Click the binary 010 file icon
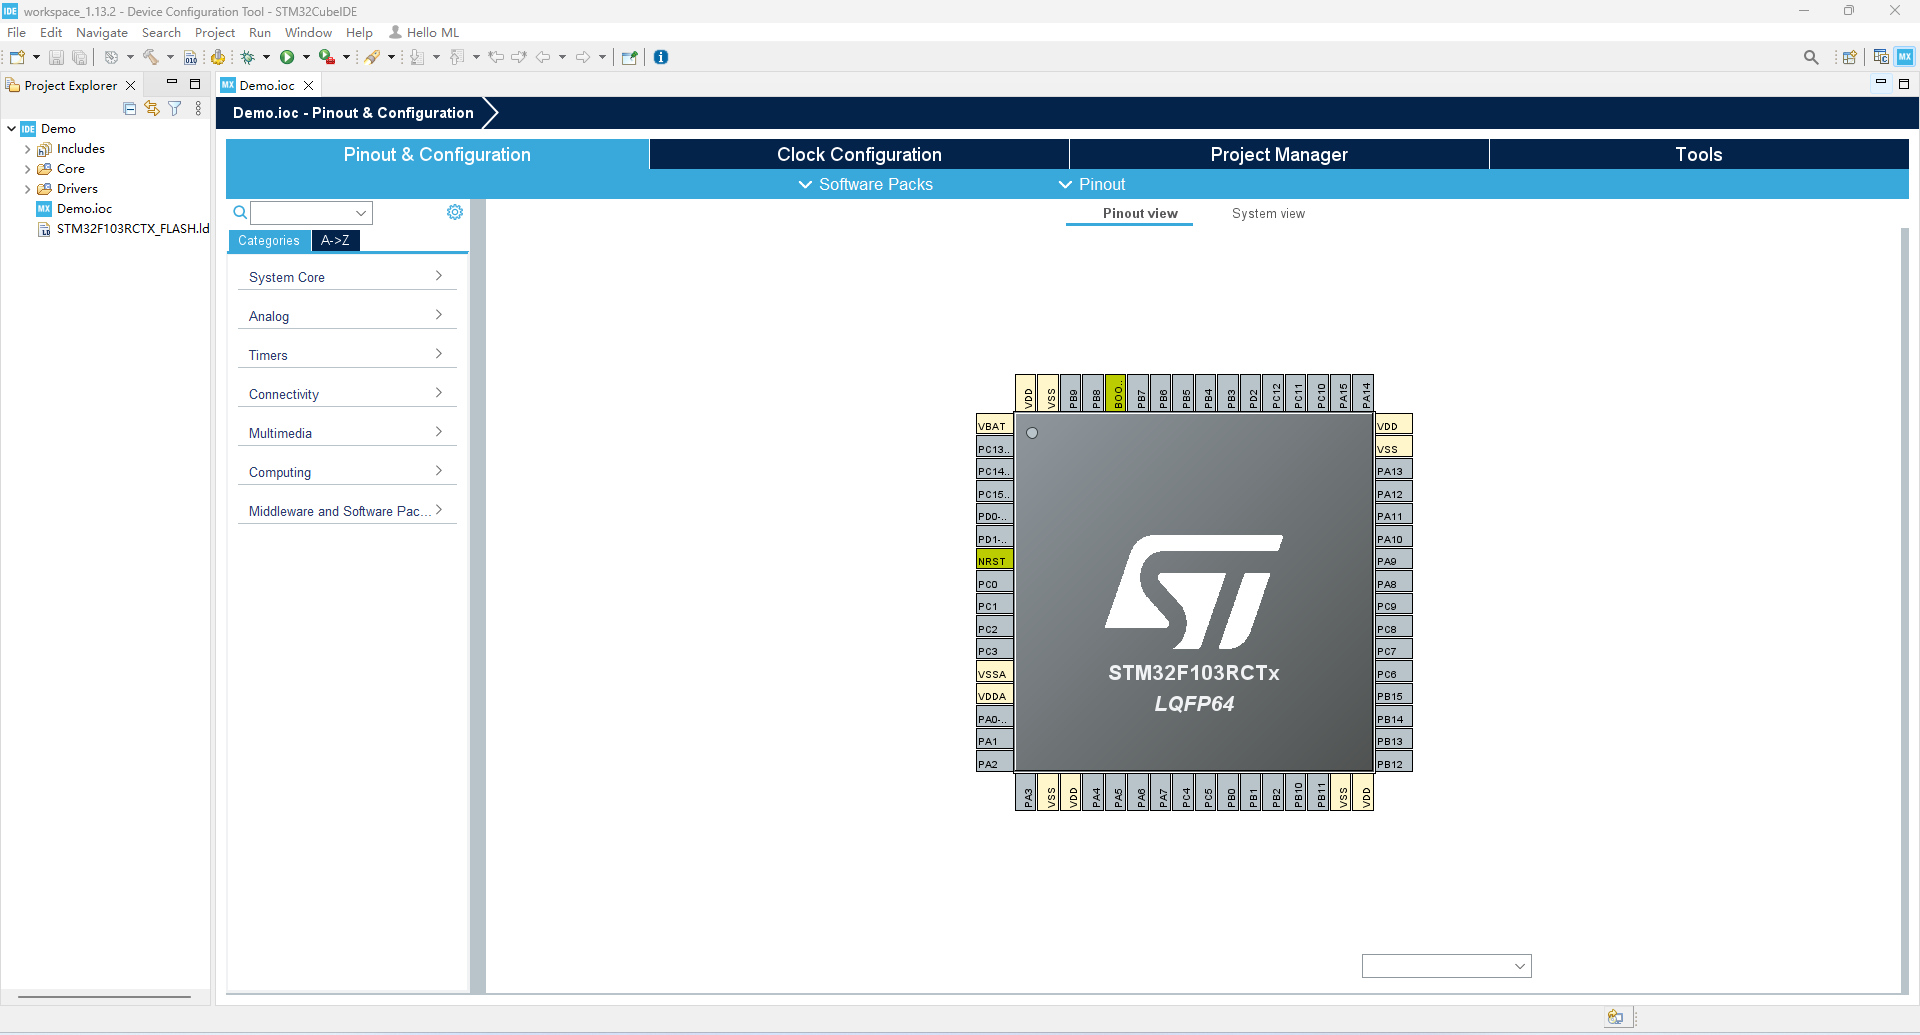The width and height of the screenshot is (1920, 1035). point(190,57)
